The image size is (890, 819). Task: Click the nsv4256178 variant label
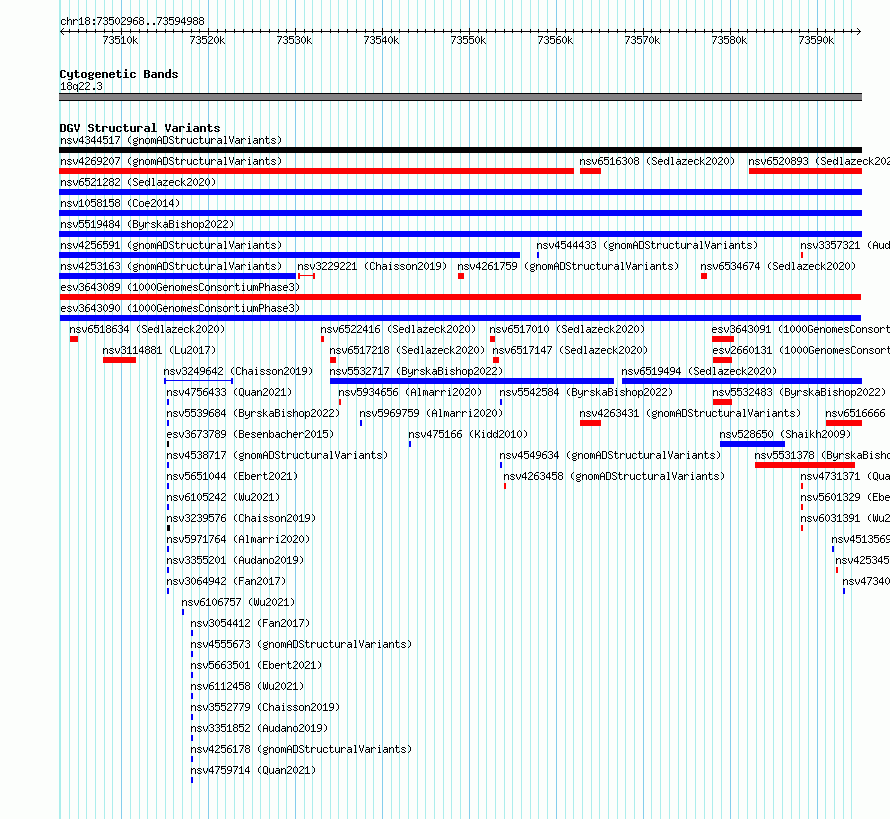(301, 749)
